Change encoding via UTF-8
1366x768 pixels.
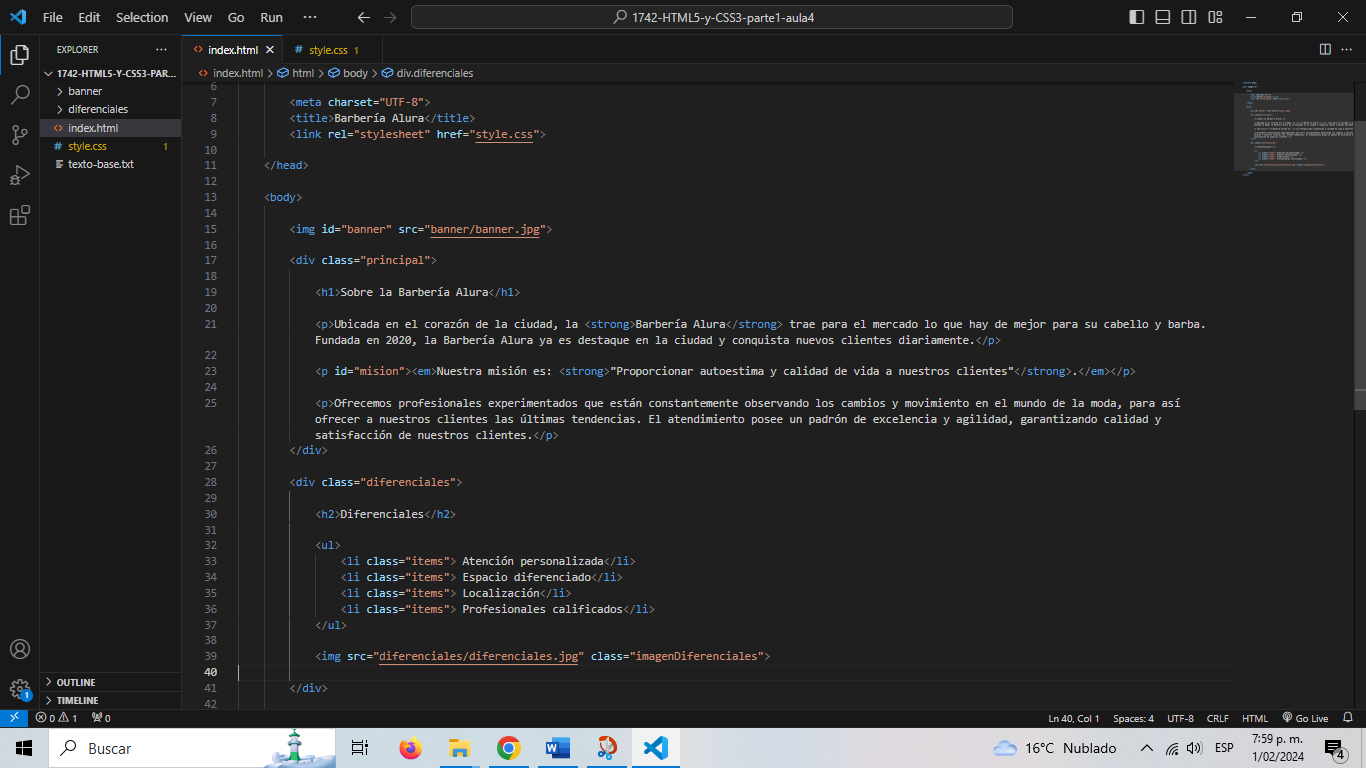(x=1180, y=718)
